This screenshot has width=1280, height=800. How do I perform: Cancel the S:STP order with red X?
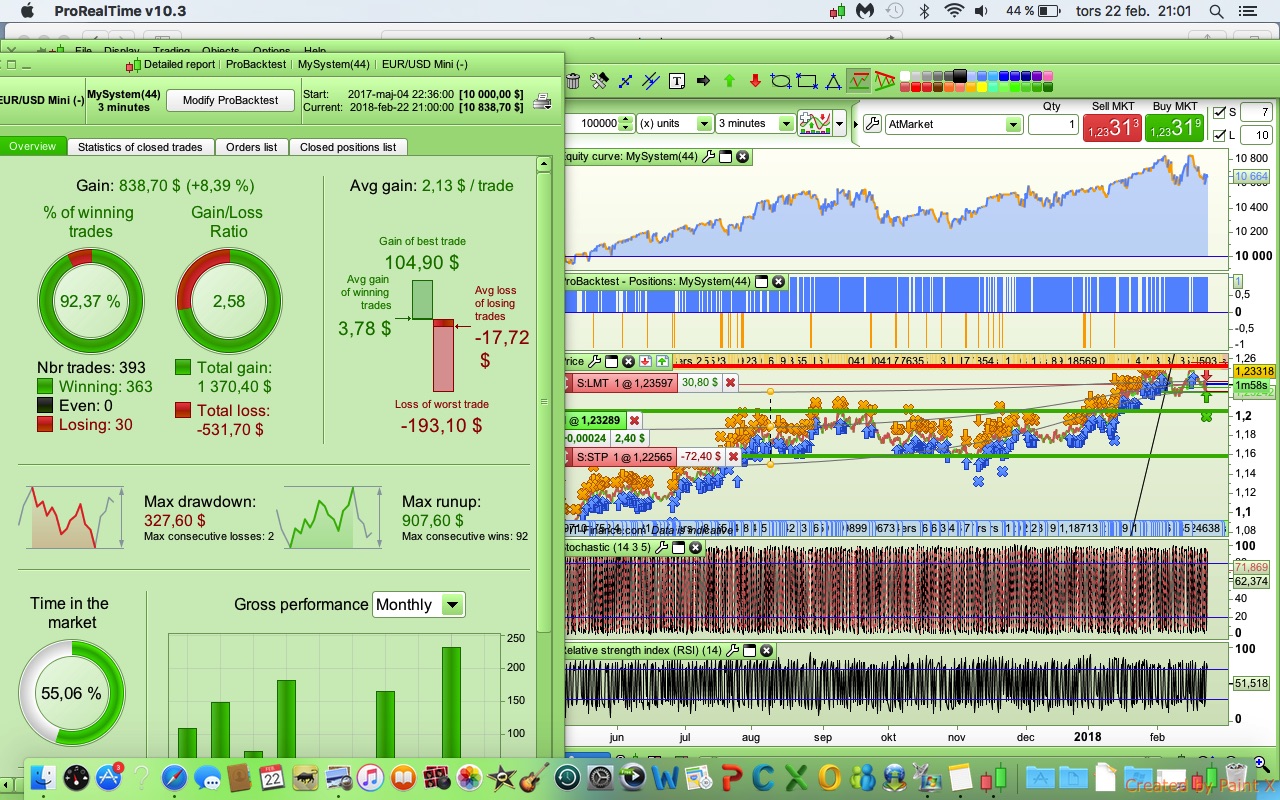coord(733,457)
